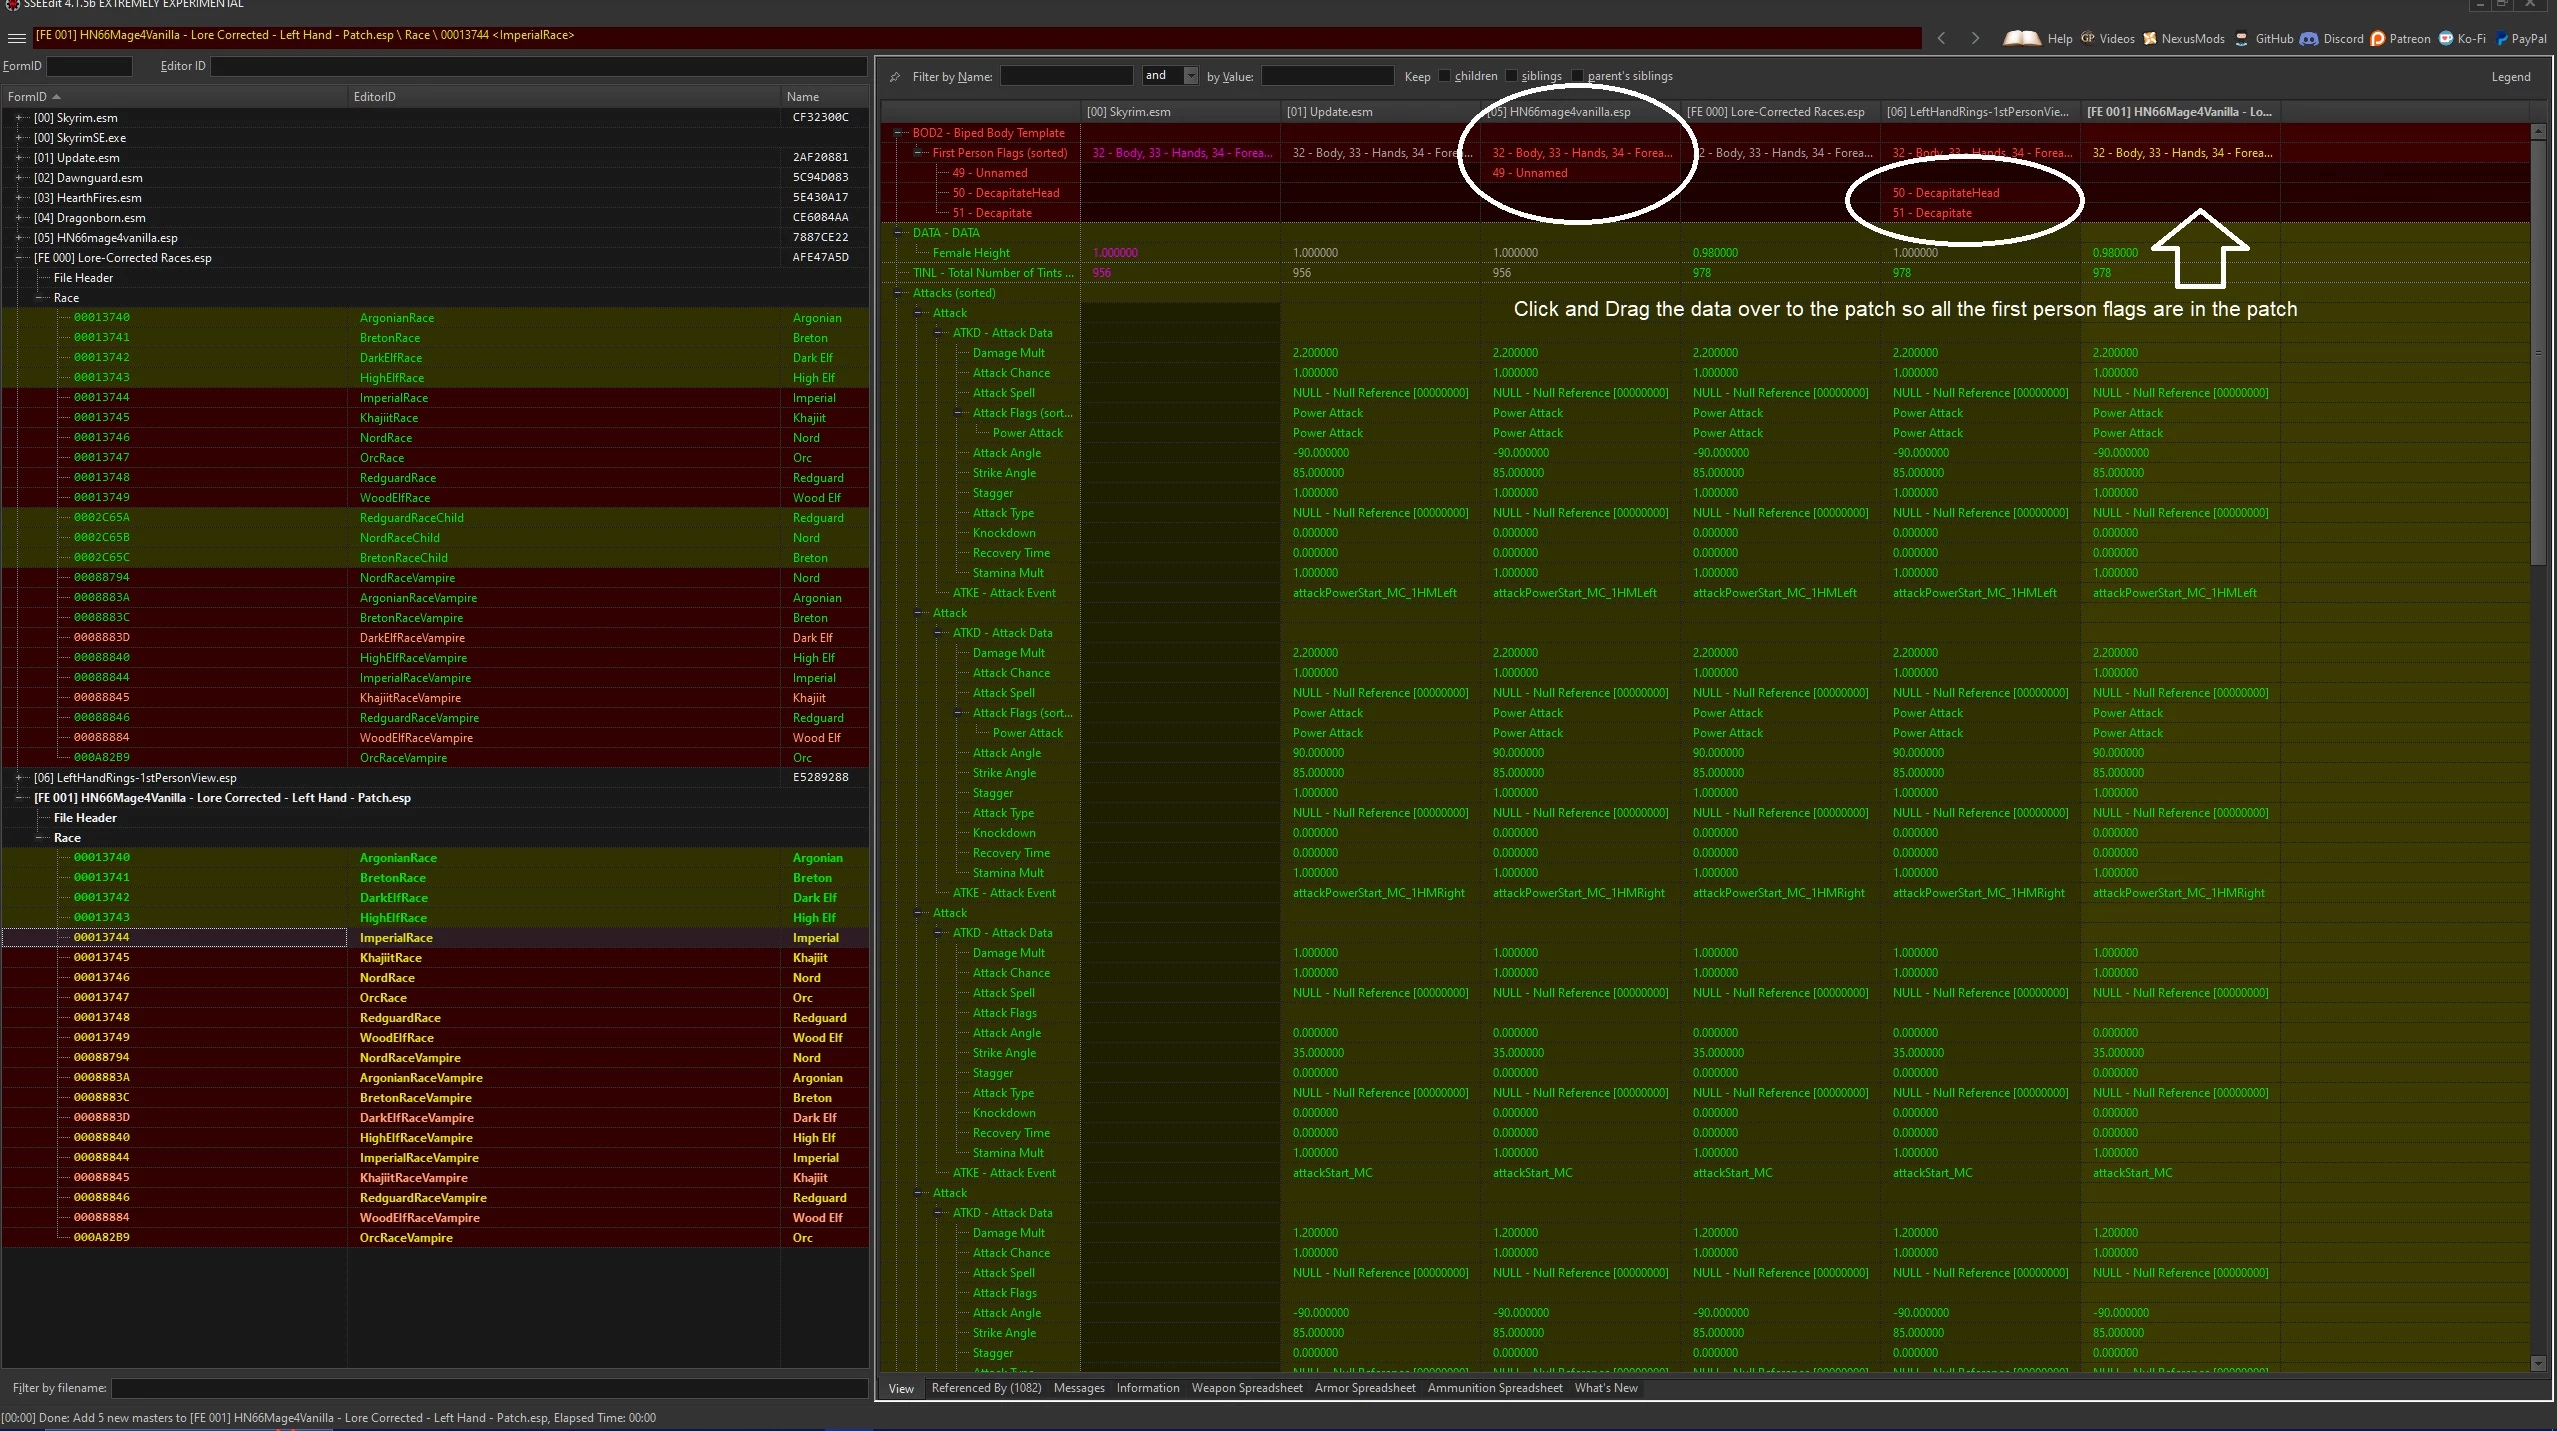2557x1431 pixels.
Task: Click the Ko-Fi cup icon
Action: tap(2445, 39)
